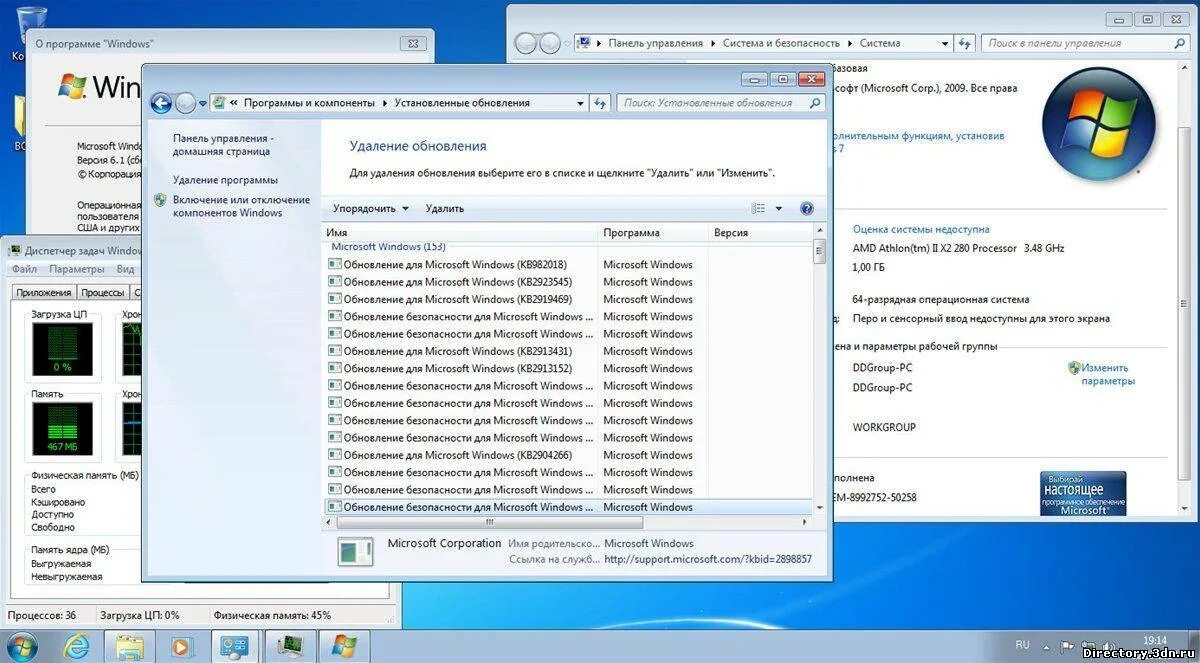Go forward in Installed Updates window
The width and height of the screenshot is (1200, 663).
pyautogui.click(x=186, y=103)
